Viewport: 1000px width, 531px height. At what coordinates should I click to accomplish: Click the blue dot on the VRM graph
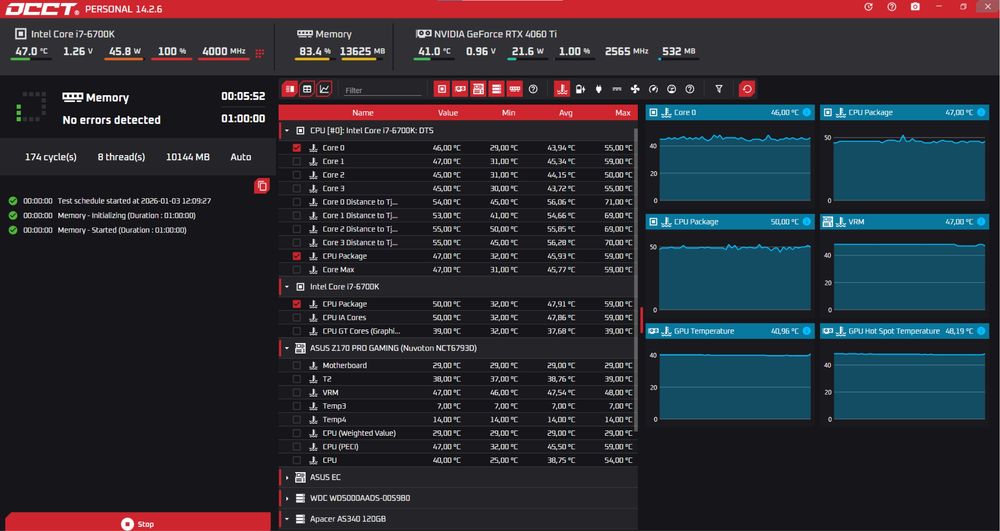pyautogui.click(x=981, y=222)
